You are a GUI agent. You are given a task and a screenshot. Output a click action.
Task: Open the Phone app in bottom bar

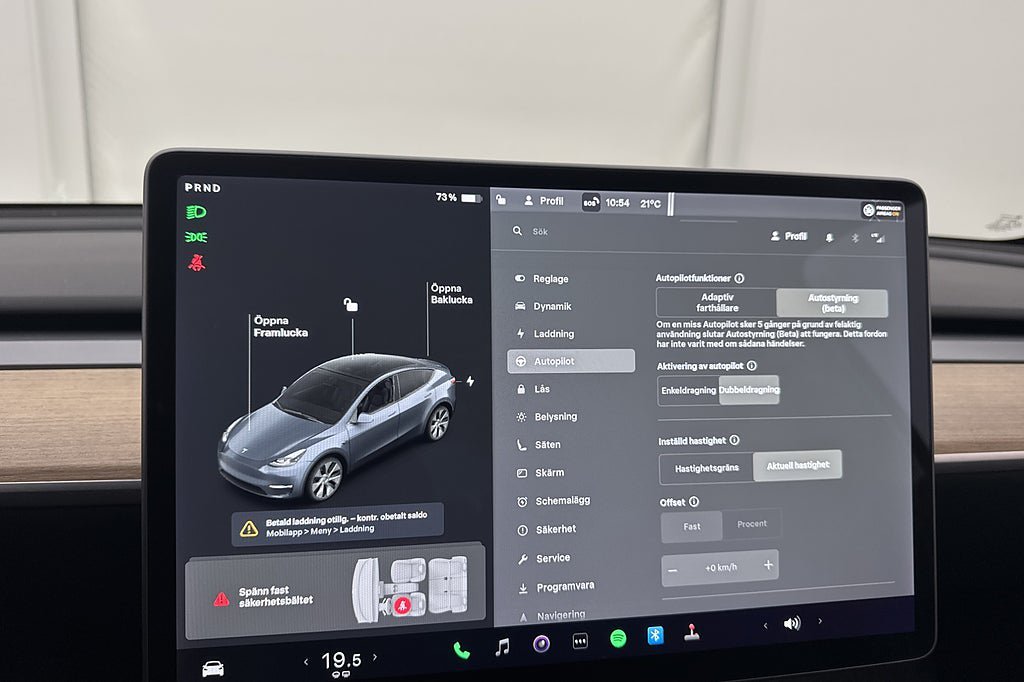[x=461, y=650]
